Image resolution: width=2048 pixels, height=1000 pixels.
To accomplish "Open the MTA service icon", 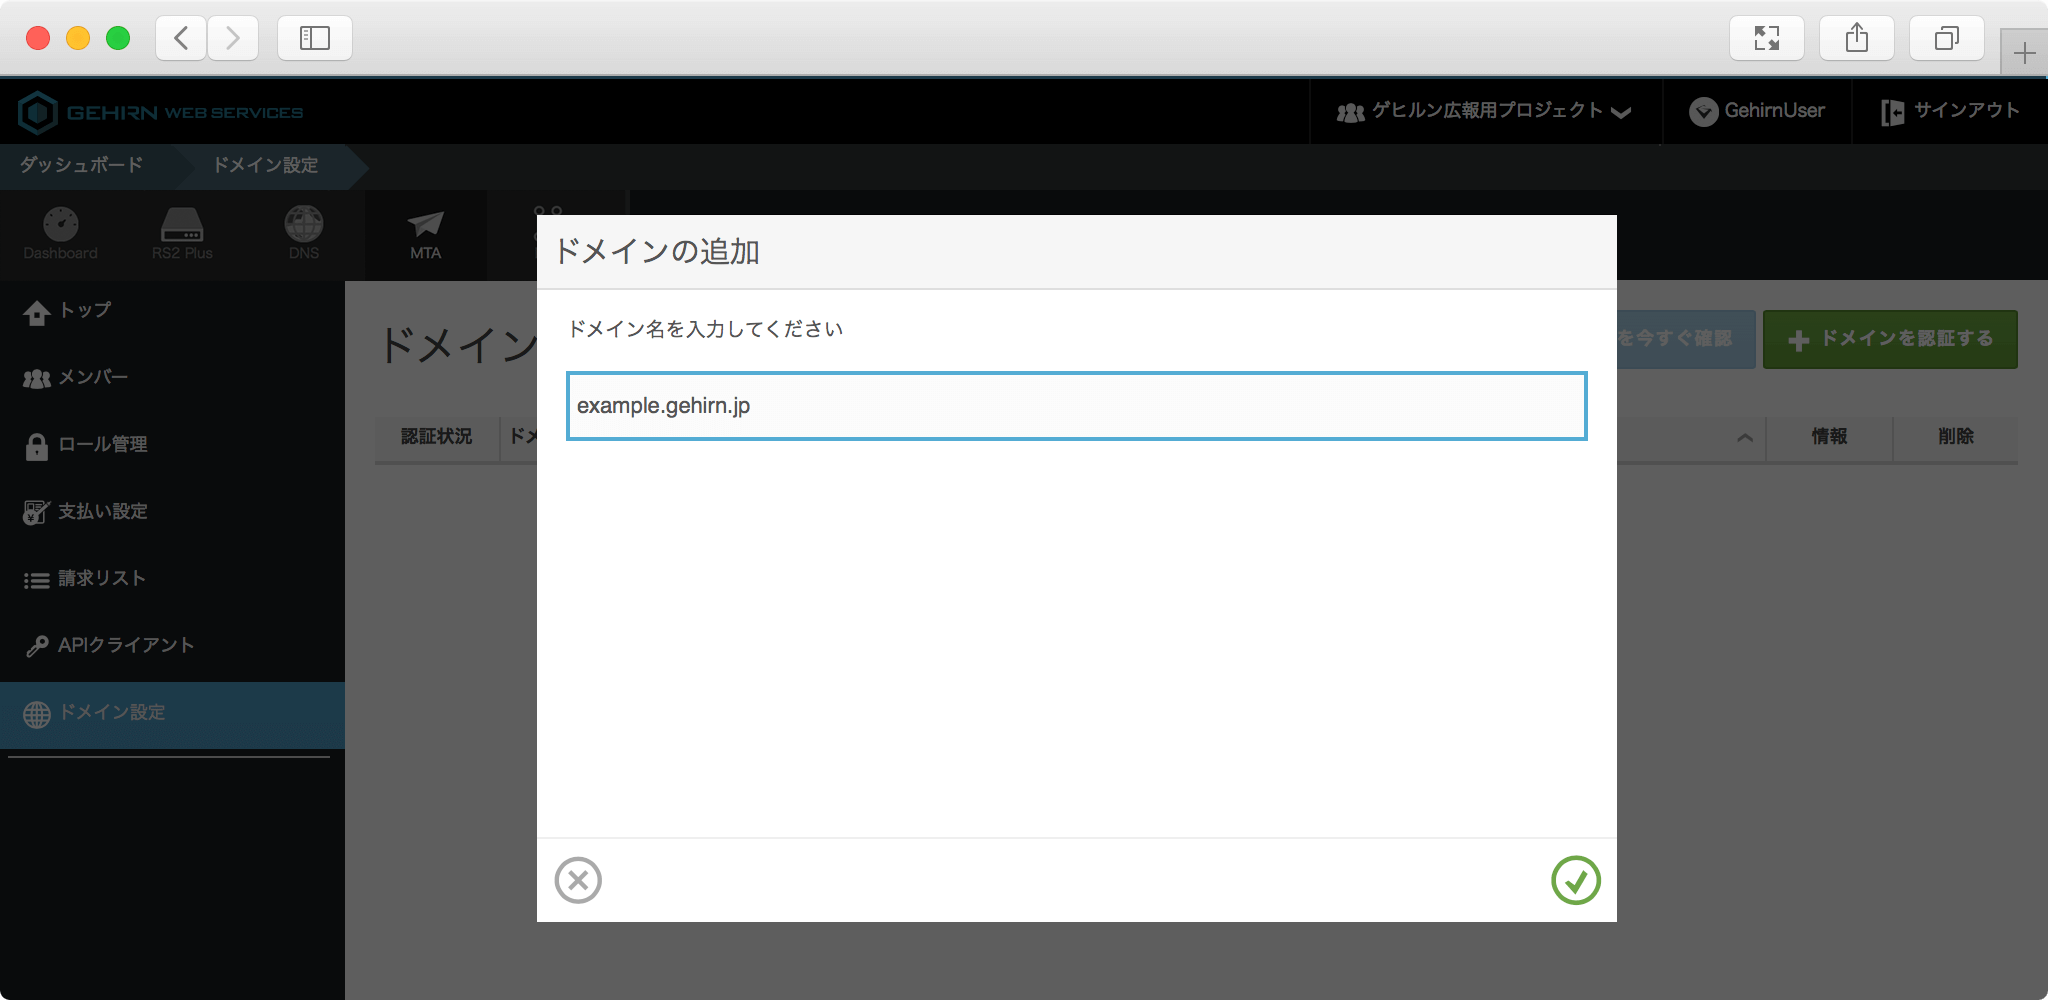I will [425, 234].
